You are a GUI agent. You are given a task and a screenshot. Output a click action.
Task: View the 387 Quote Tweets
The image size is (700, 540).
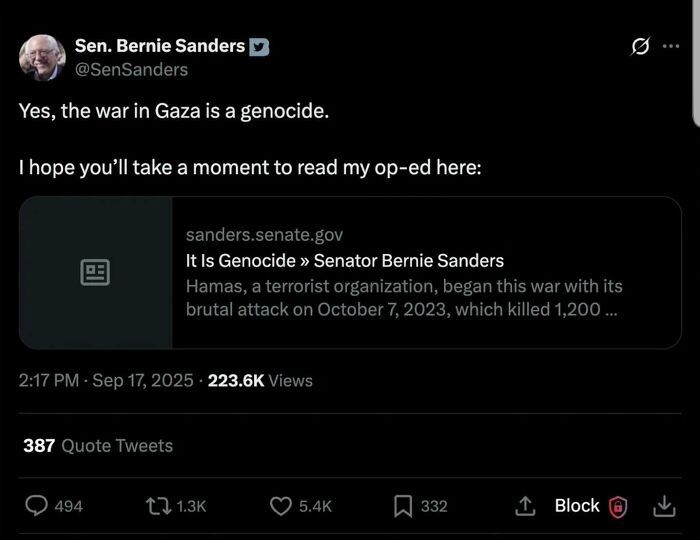click(98, 446)
